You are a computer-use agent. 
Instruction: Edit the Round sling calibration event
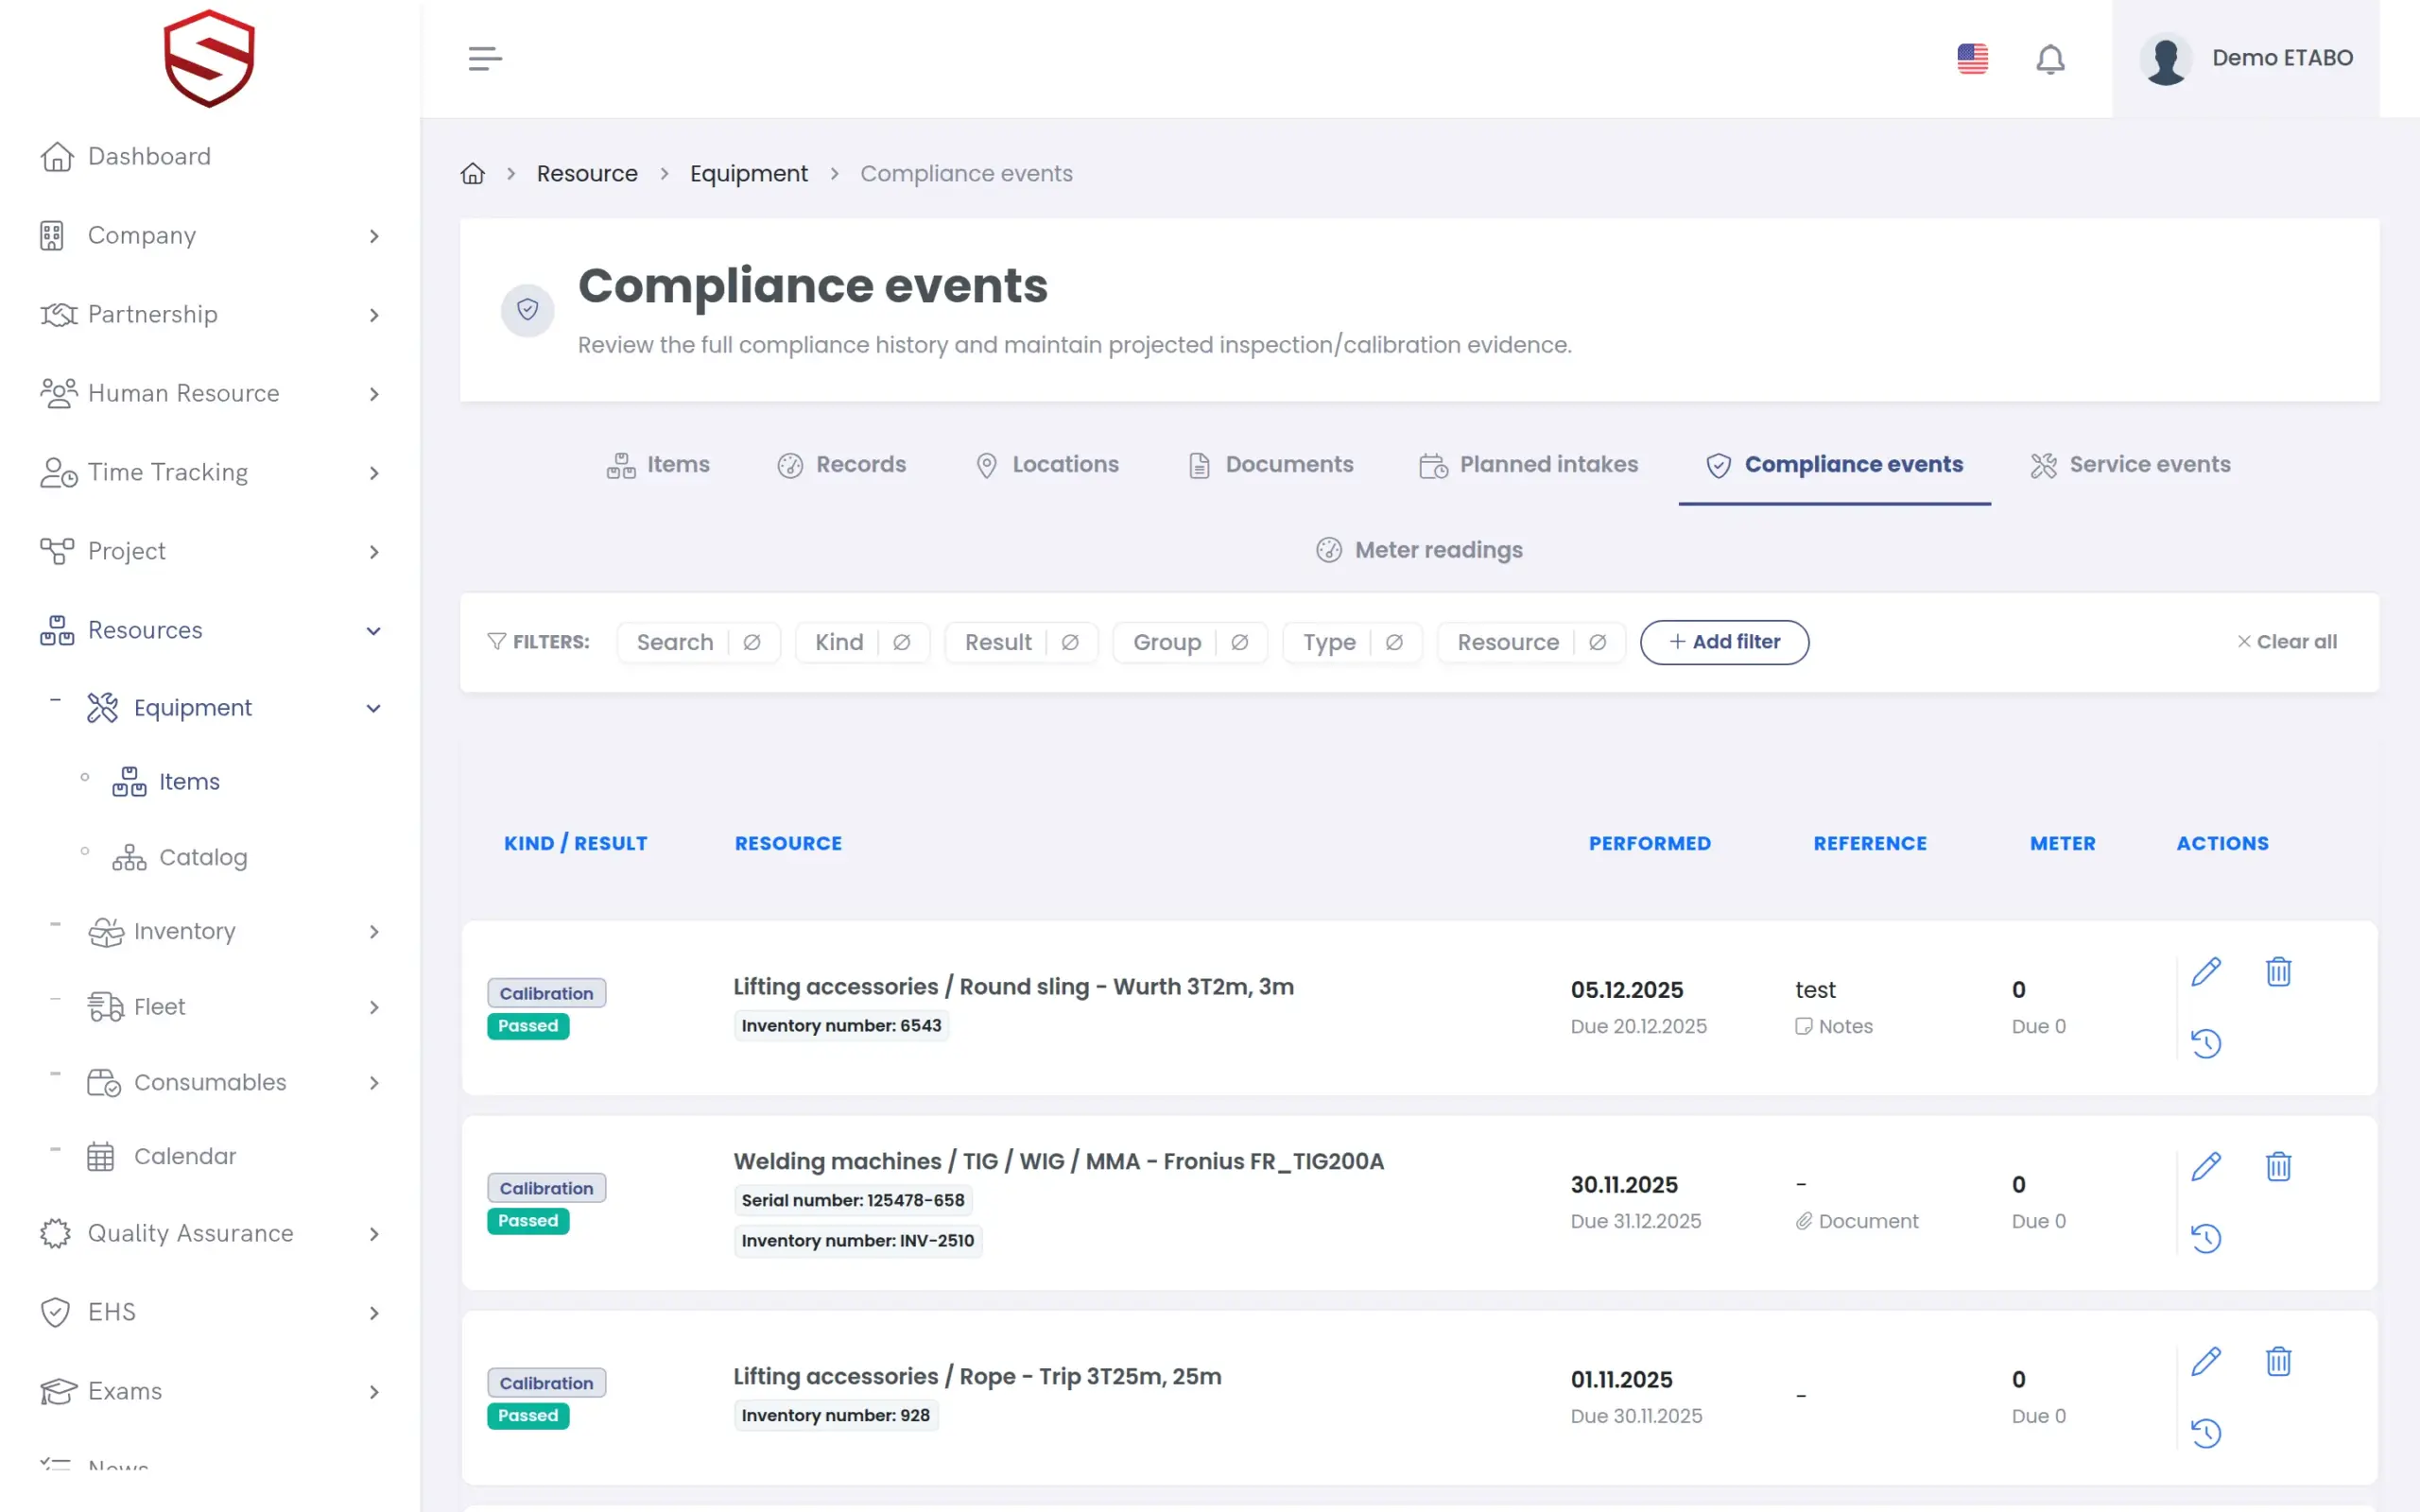point(2206,972)
